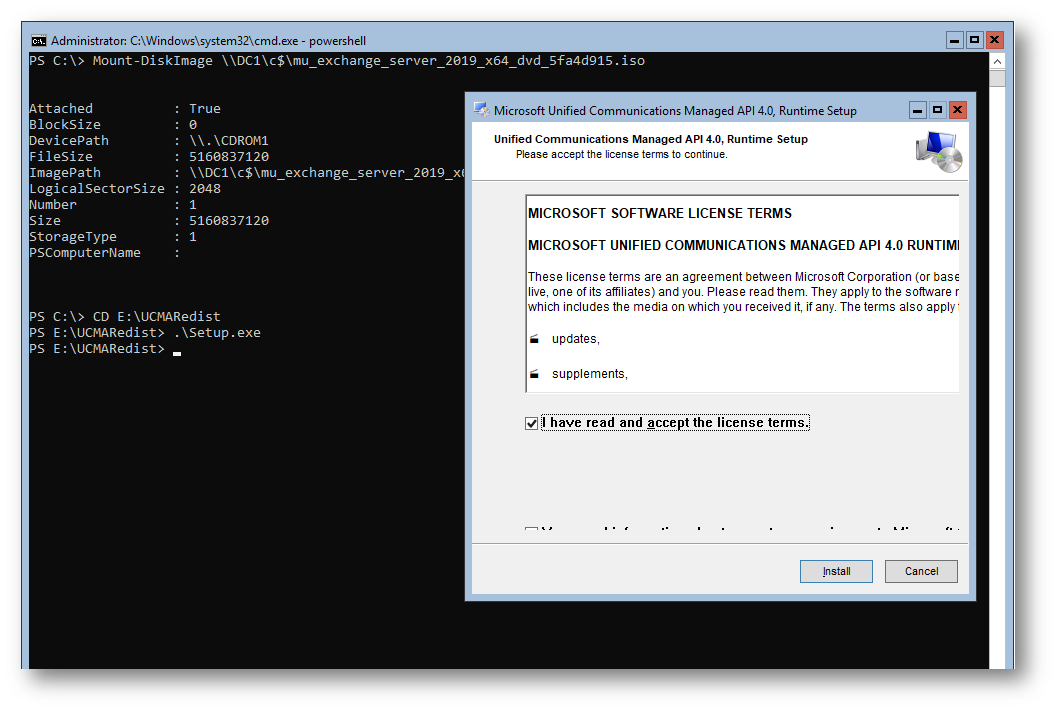This screenshot has height=711, width=1057.
Task: Click the 'MICROSOFT SOFTWARE LICENSE TERMS' heading
Action: tap(659, 213)
